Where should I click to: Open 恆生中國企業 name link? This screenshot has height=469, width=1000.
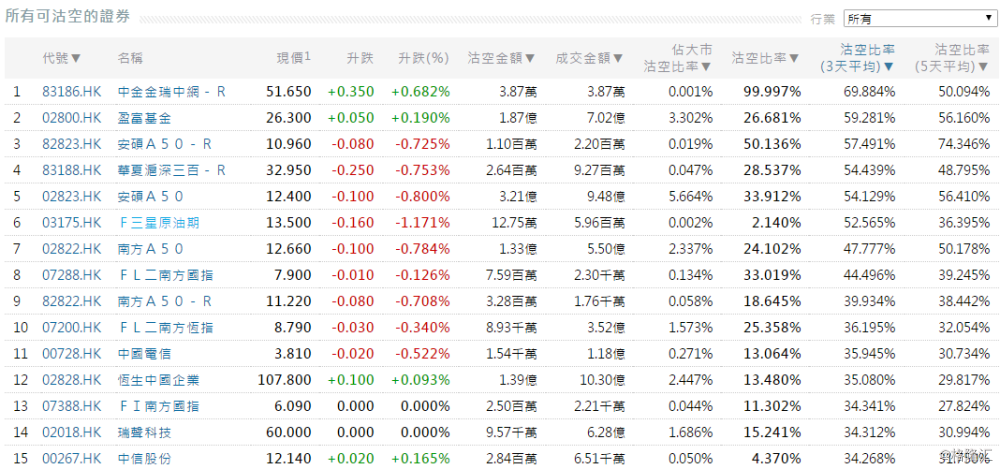(158, 380)
